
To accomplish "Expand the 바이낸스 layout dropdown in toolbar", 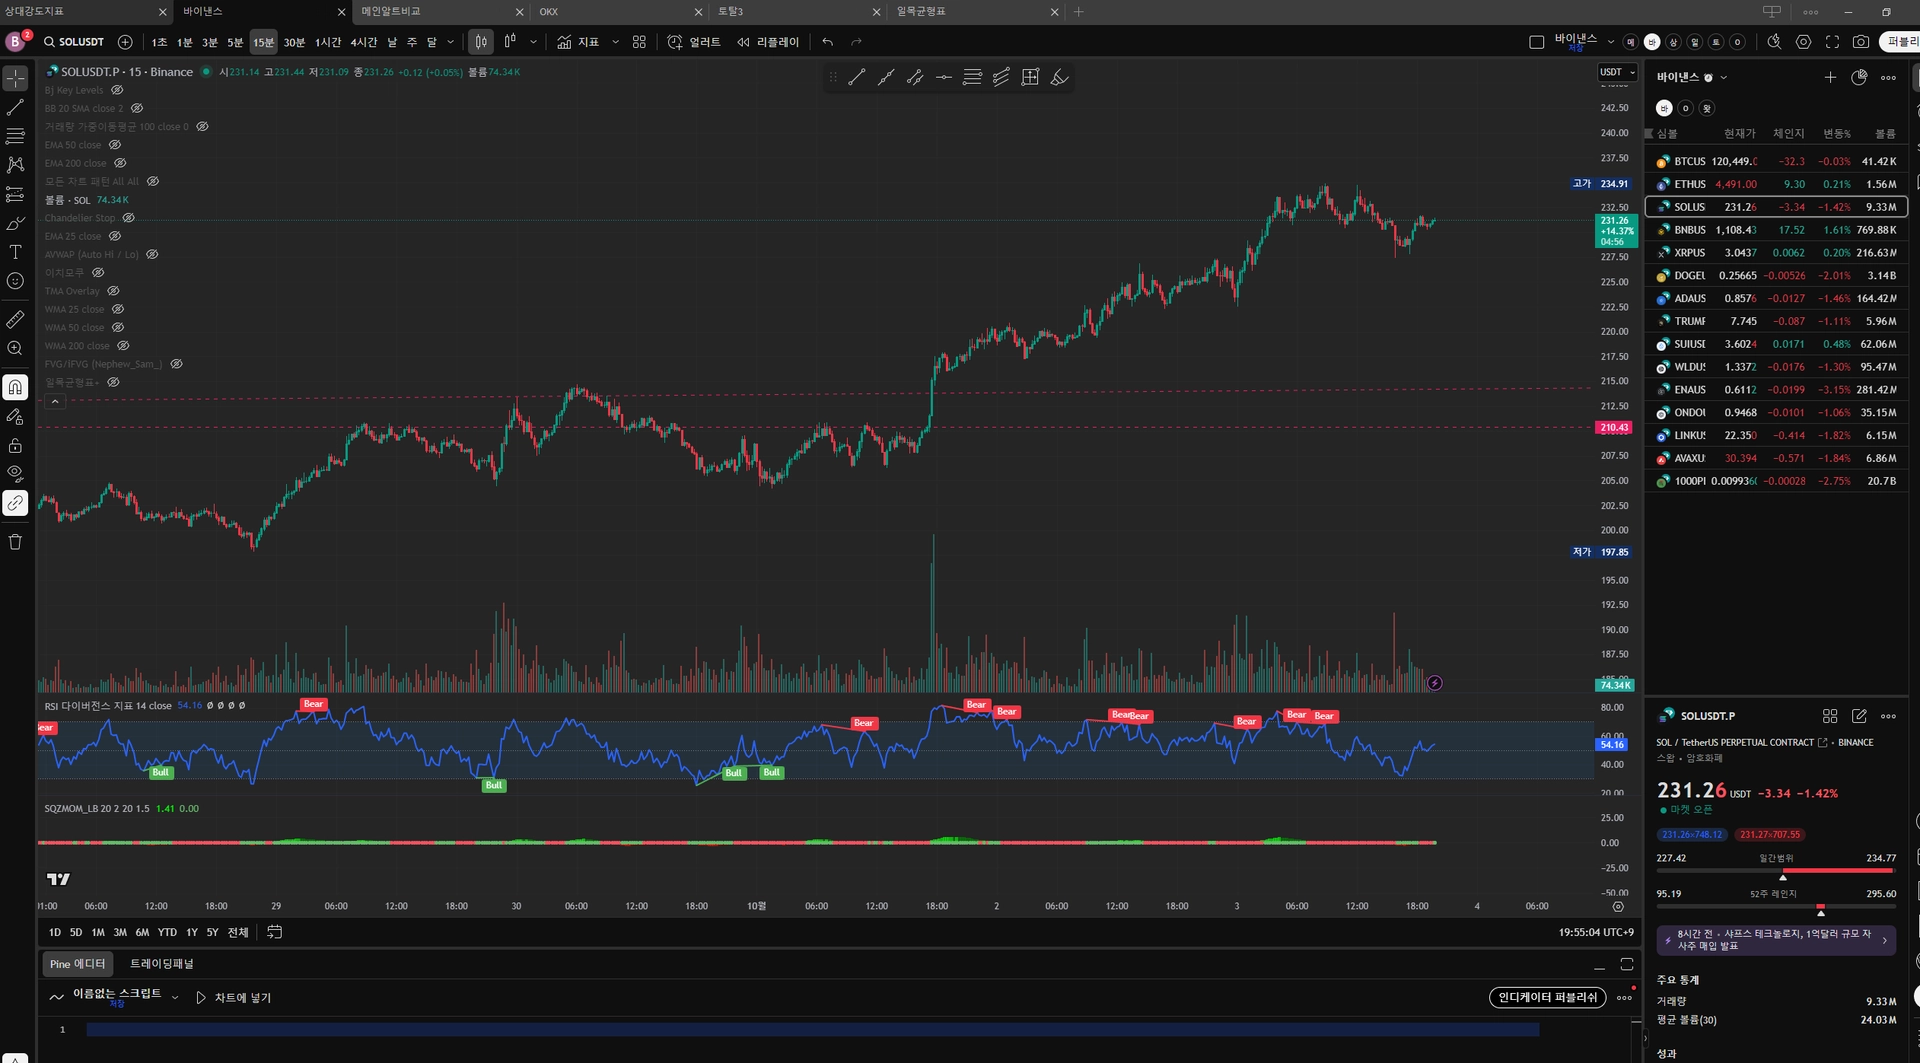I will 1610,42.
